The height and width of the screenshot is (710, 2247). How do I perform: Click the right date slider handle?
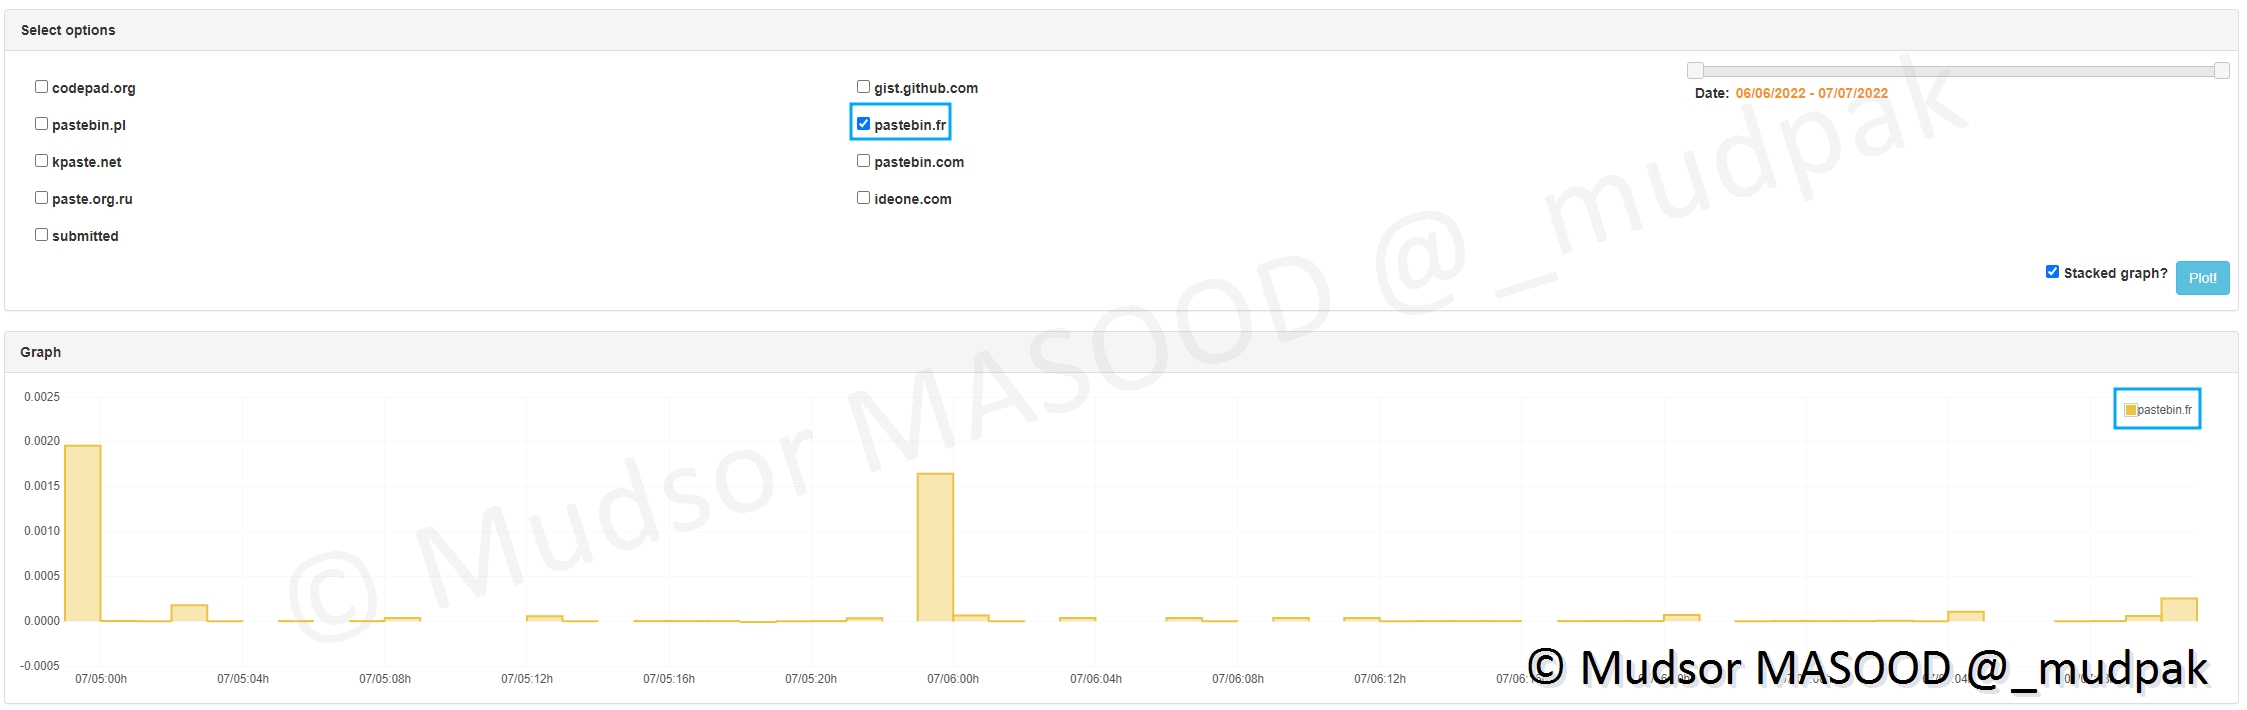(2221, 70)
